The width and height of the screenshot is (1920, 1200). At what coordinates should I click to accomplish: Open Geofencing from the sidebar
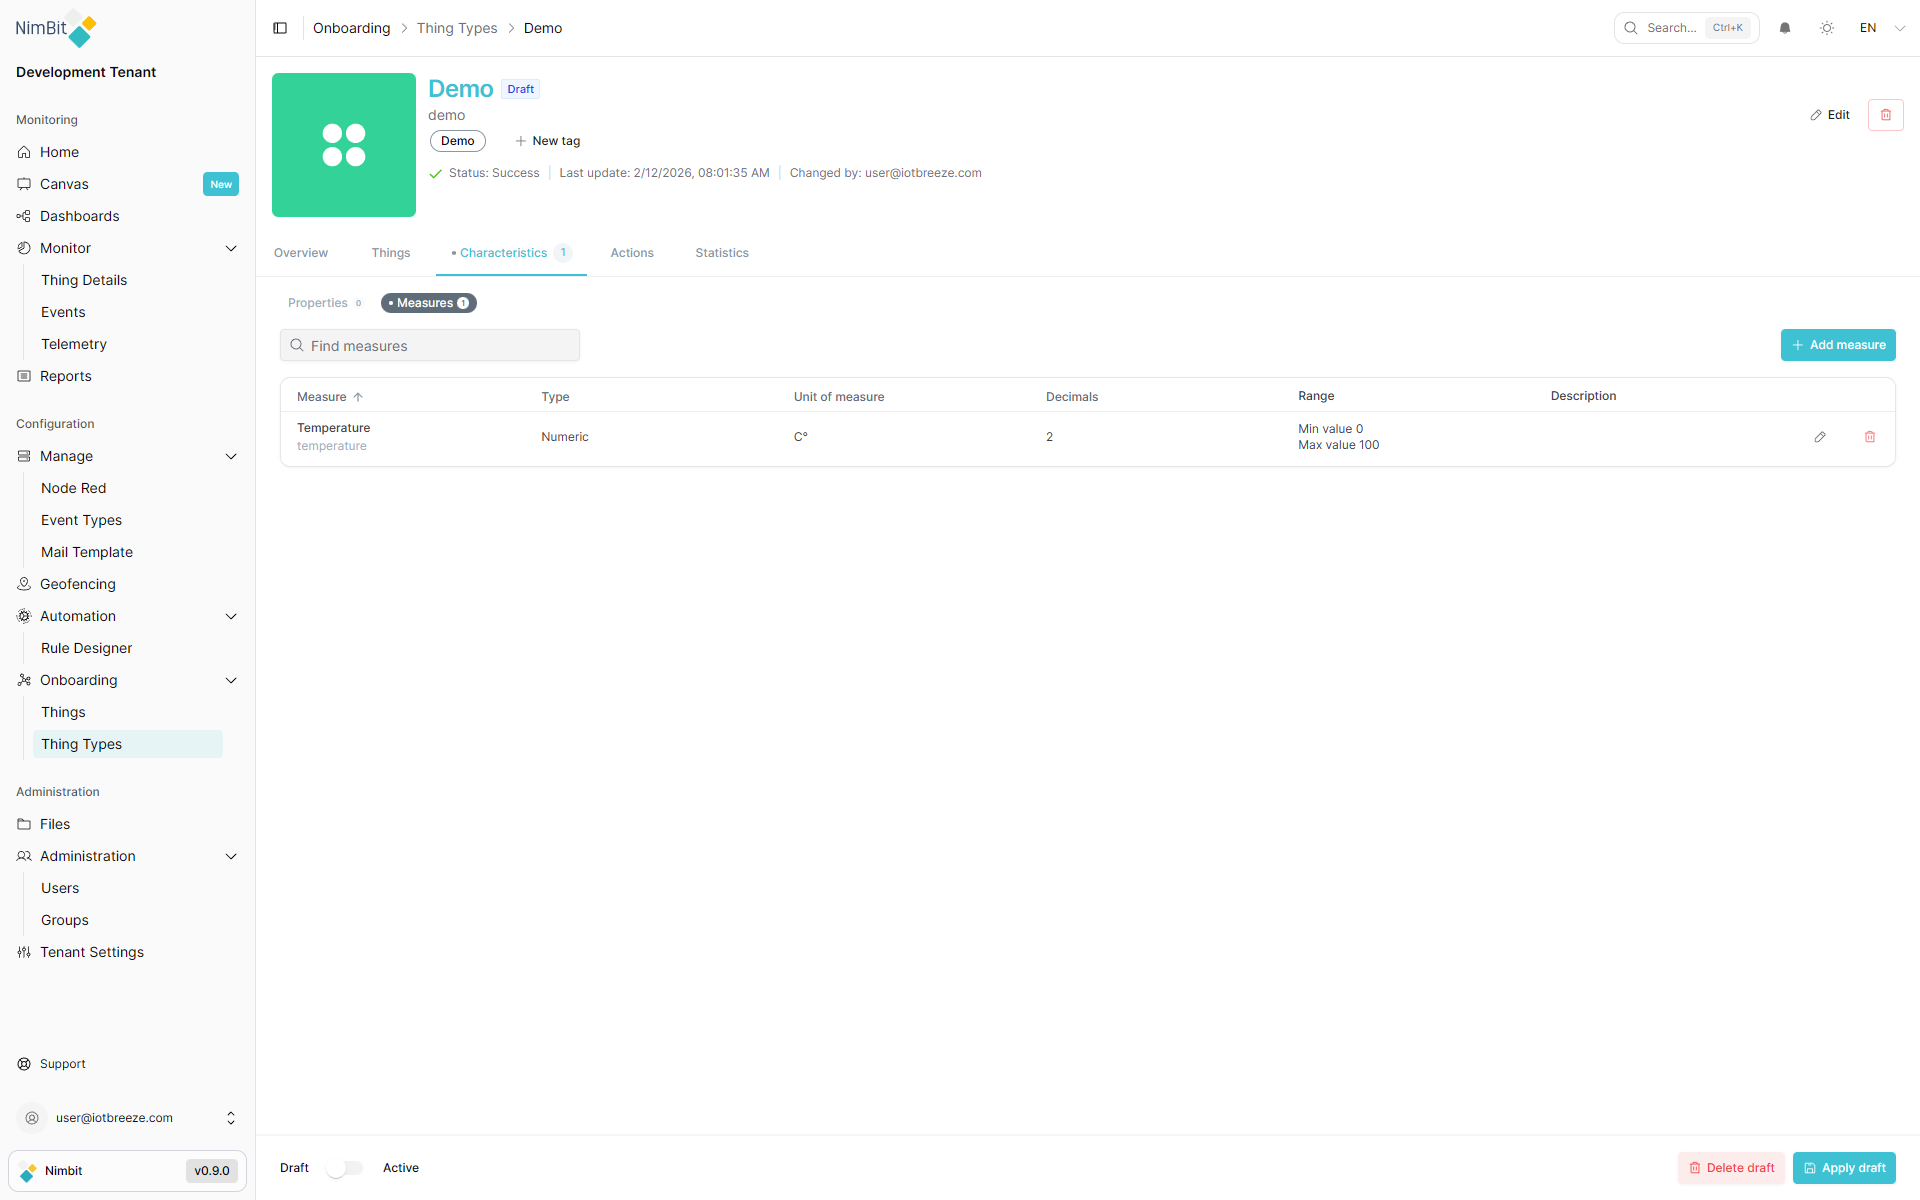78,584
